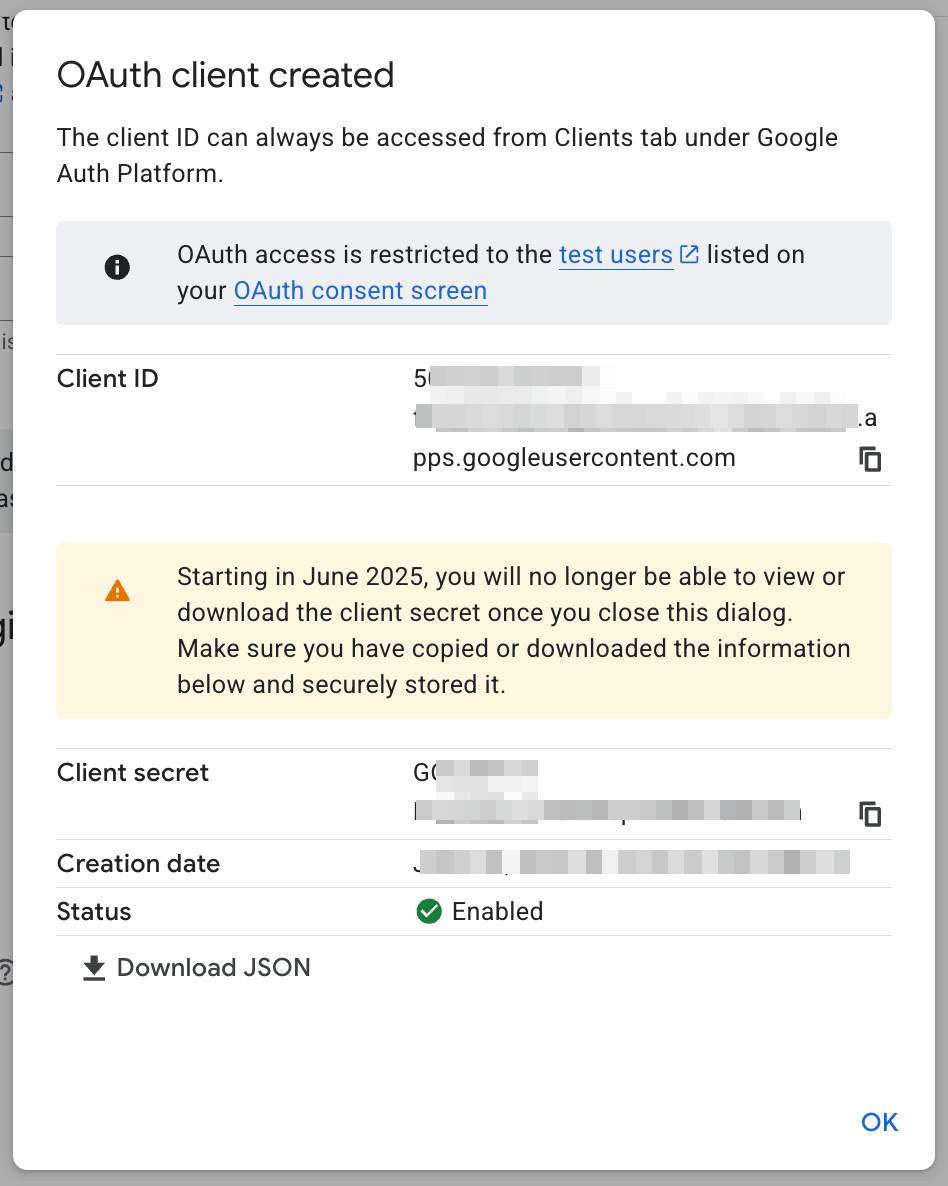Click the info circle icon
Screen dimensions: 948x1186
117,267
